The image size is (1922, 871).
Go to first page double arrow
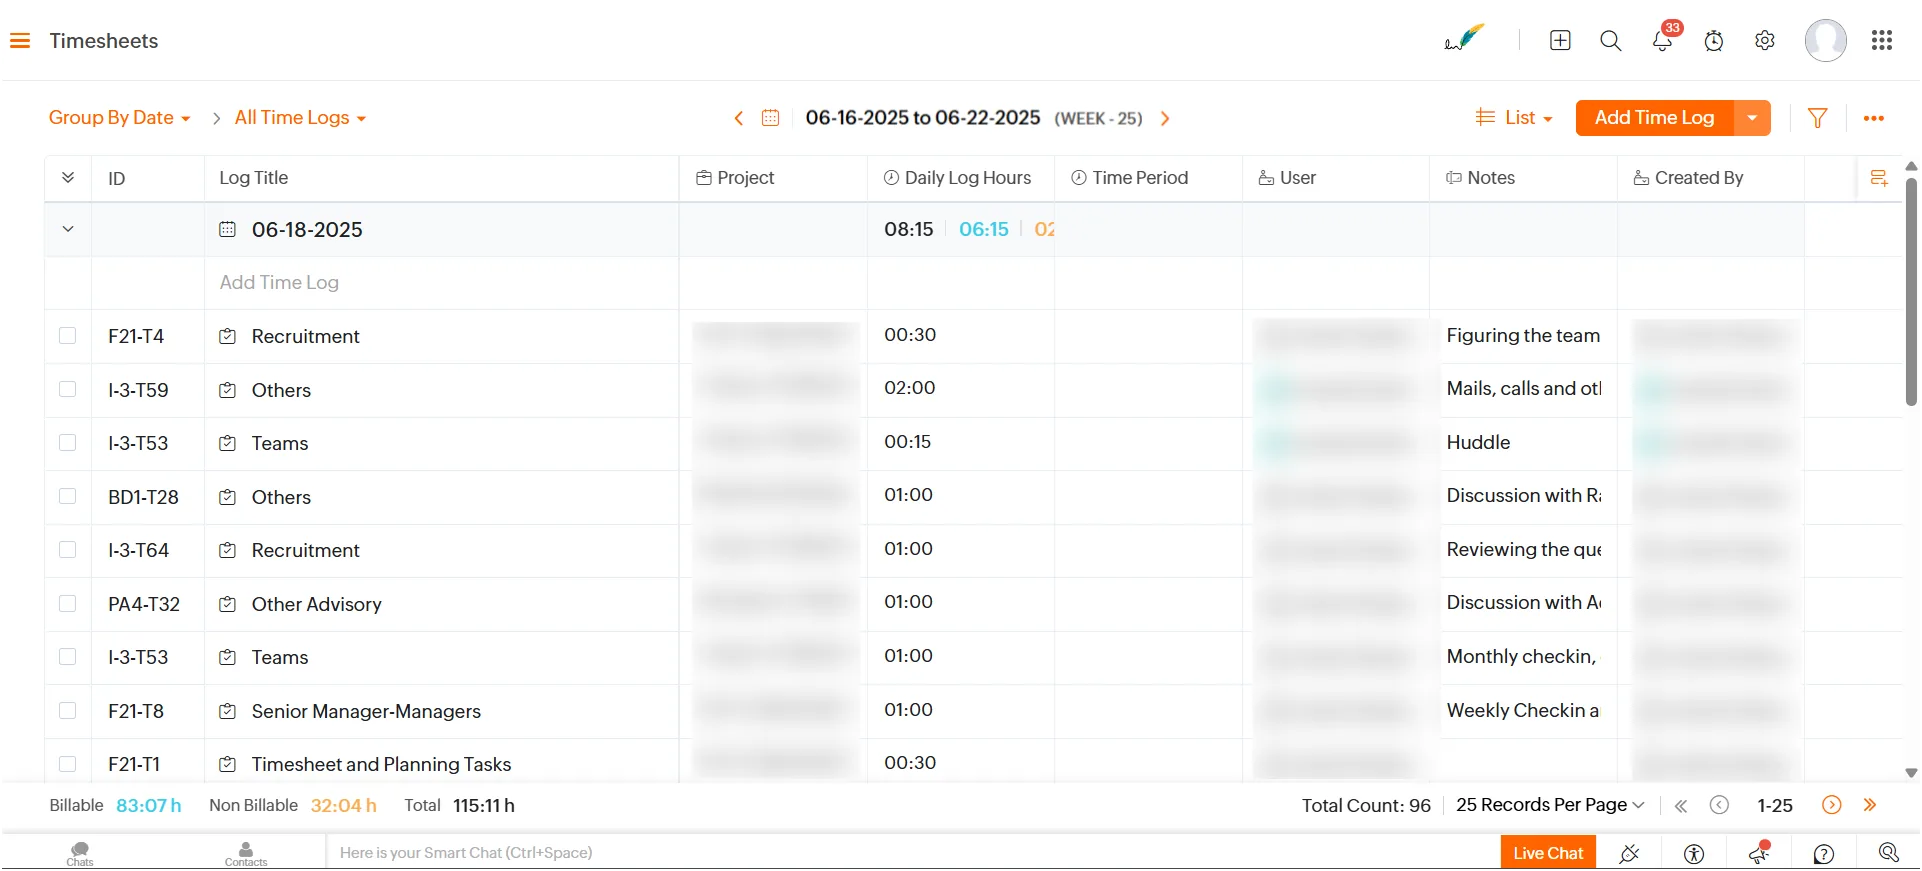point(1681,806)
